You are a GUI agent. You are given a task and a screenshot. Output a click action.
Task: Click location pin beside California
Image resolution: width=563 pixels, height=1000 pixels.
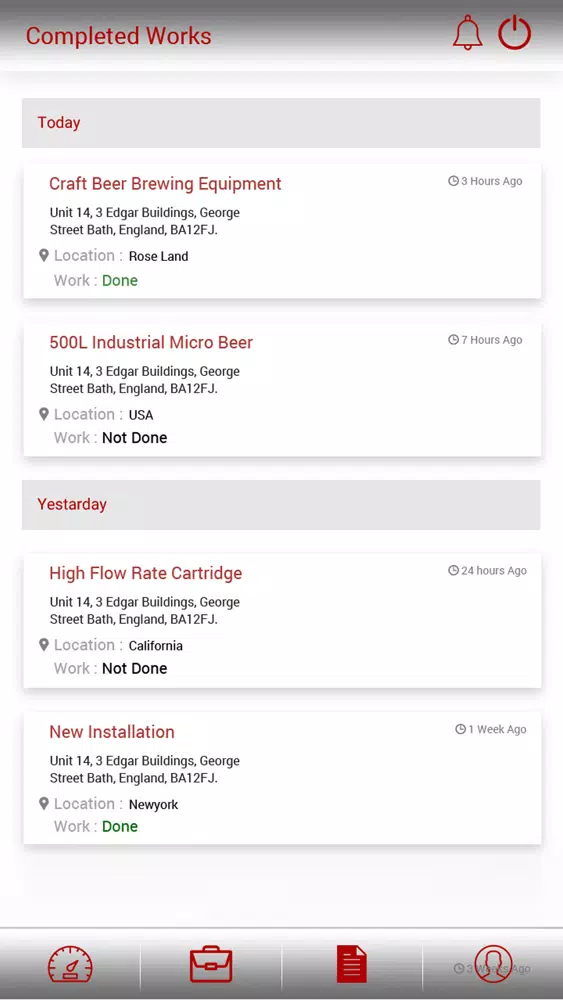(43, 645)
